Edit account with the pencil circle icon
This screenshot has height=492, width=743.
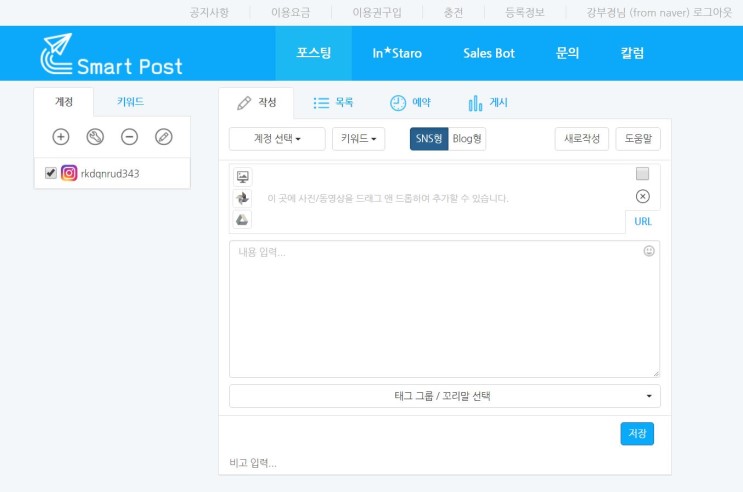coord(164,137)
